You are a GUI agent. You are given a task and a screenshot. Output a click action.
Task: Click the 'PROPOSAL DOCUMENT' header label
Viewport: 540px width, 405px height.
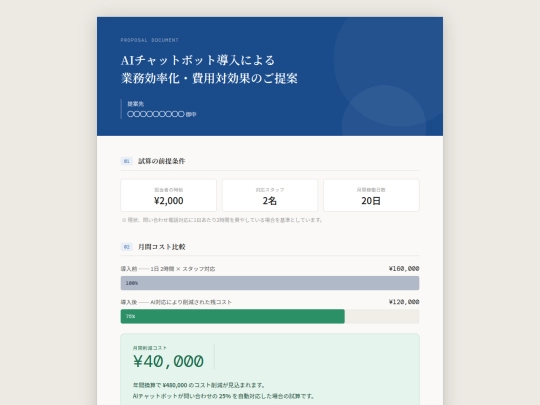pyautogui.click(x=149, y=40)
